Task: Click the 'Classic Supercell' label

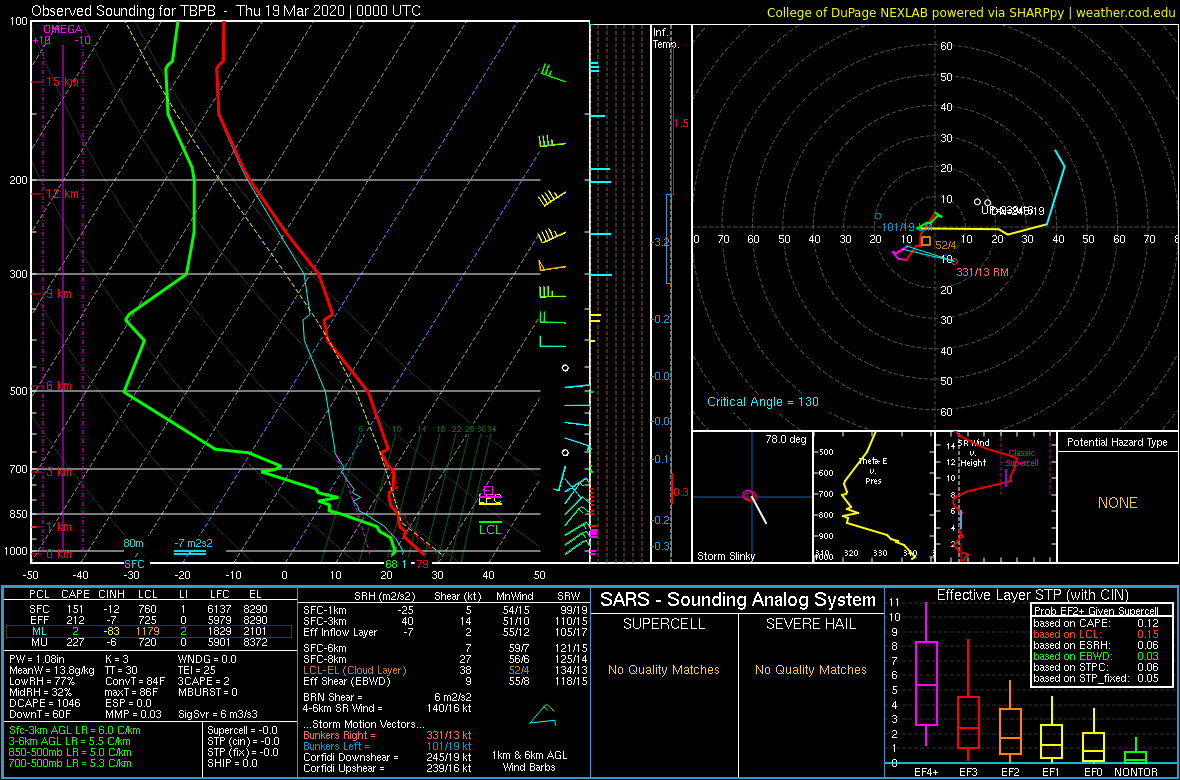Action: click(1022, 458)
